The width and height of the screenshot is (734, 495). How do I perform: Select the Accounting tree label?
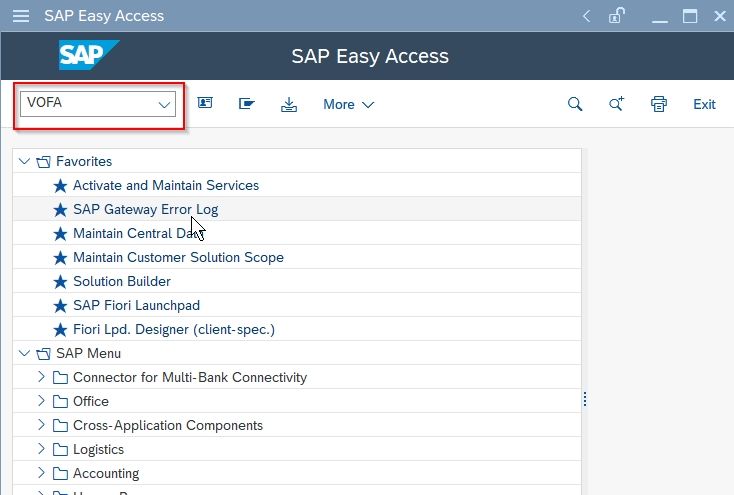[x=106, y=473]
